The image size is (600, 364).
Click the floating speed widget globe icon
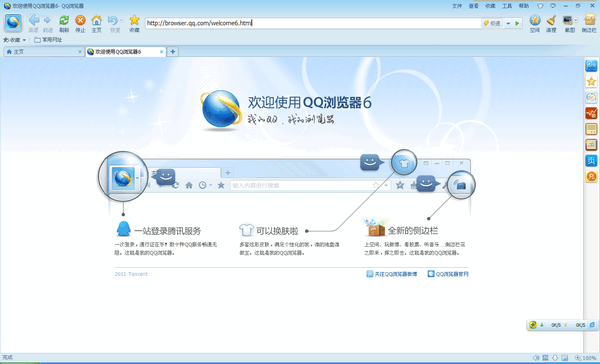click(x=532, y=325)
